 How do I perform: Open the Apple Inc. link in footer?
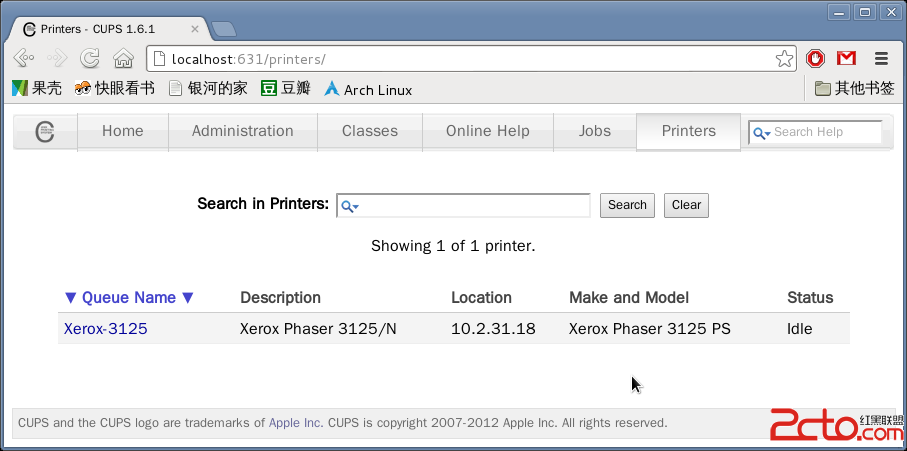click(296, 423)
